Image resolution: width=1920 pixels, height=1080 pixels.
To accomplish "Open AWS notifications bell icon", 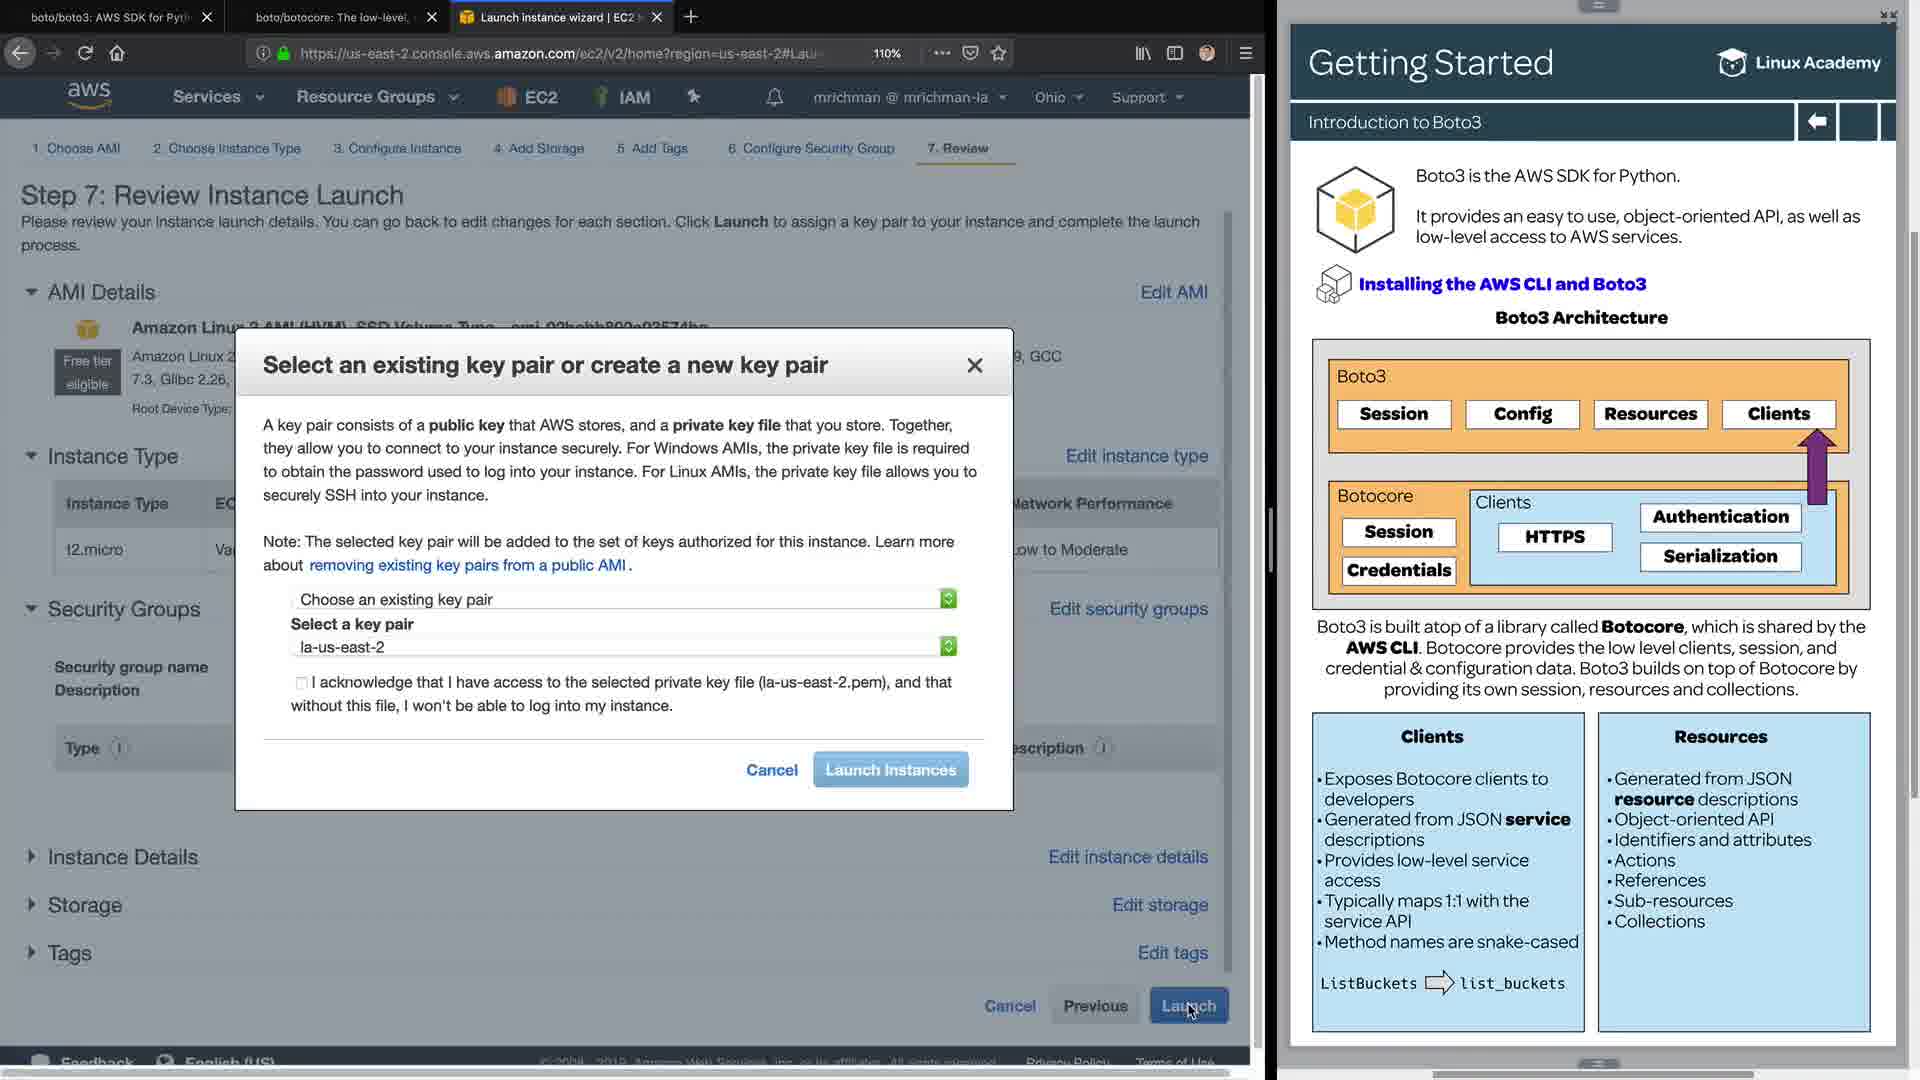I will pos(774,97).
